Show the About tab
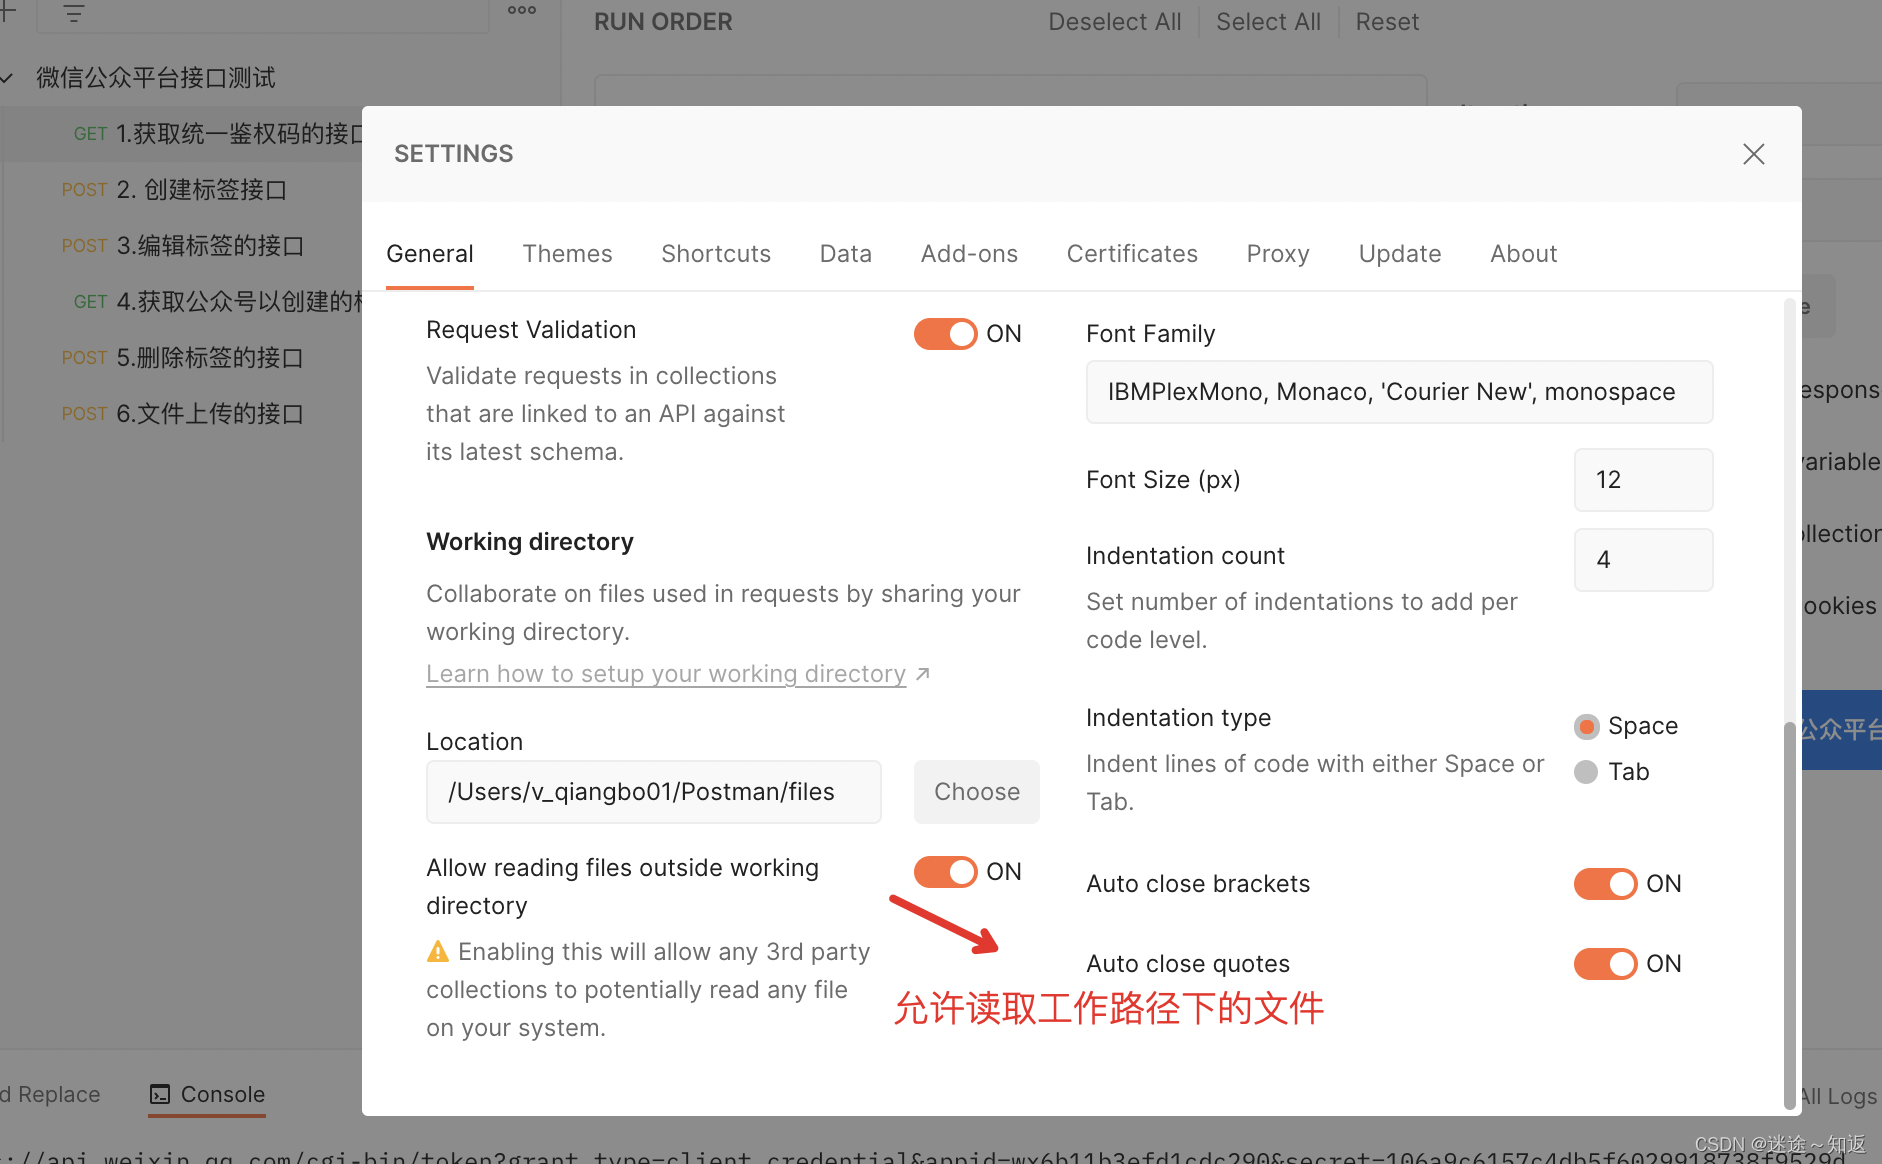 [1524, 254]
